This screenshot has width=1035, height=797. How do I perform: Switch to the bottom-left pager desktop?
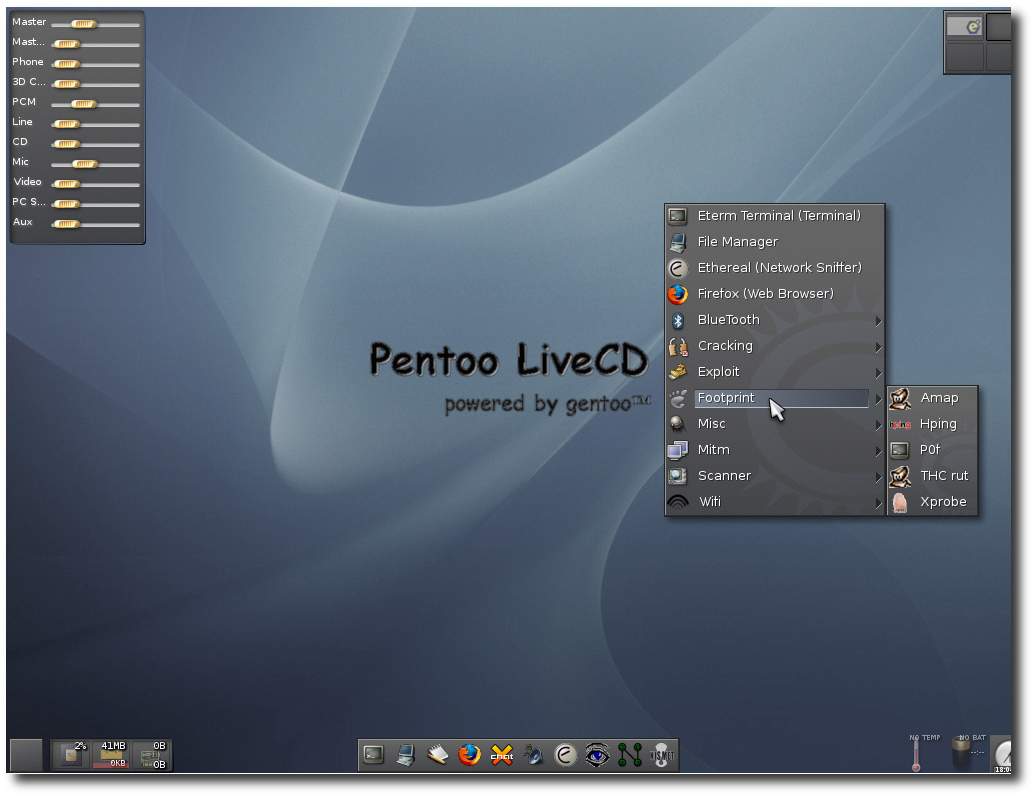[x=965, y=57]
